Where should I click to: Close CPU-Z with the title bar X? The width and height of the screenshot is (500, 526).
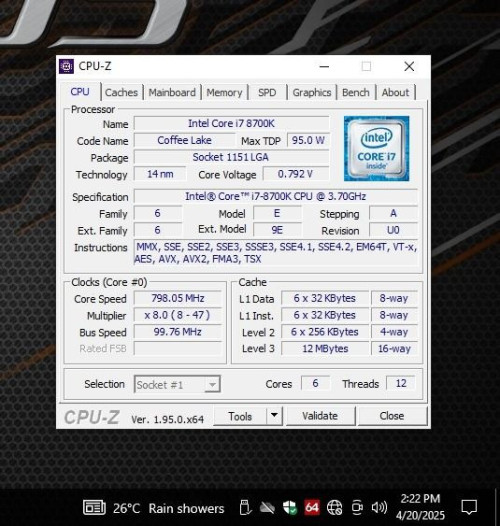pos(409,66)
